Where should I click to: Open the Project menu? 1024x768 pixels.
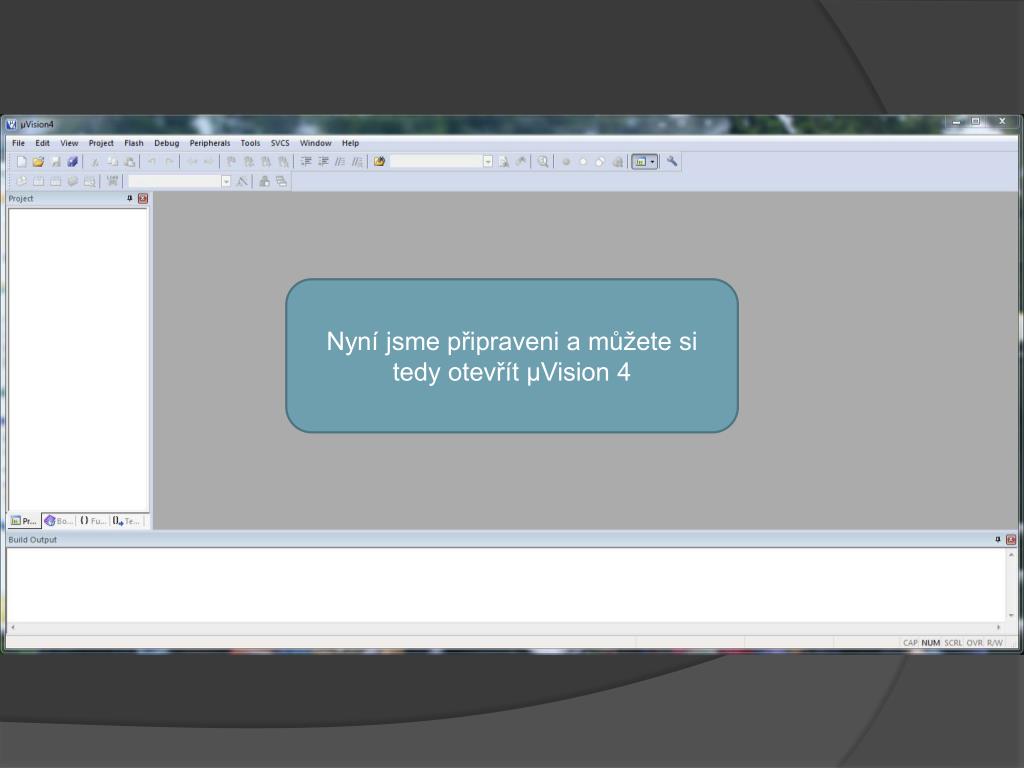coord(101,143)
